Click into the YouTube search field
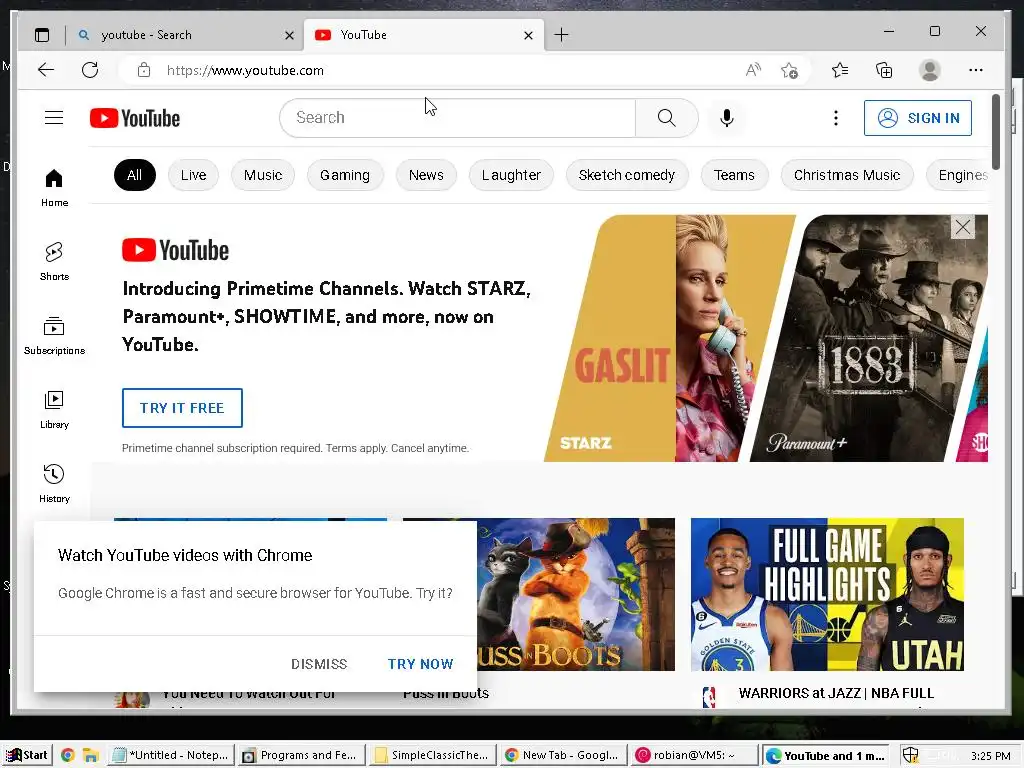1024x768 pixels. tap(457, 118)
